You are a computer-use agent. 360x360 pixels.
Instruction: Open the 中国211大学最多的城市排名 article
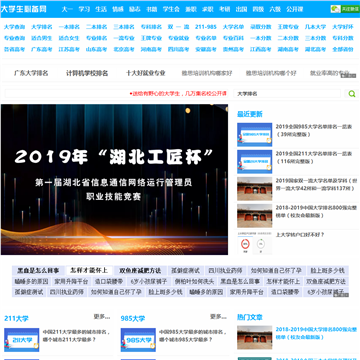(x=77, y=336)
